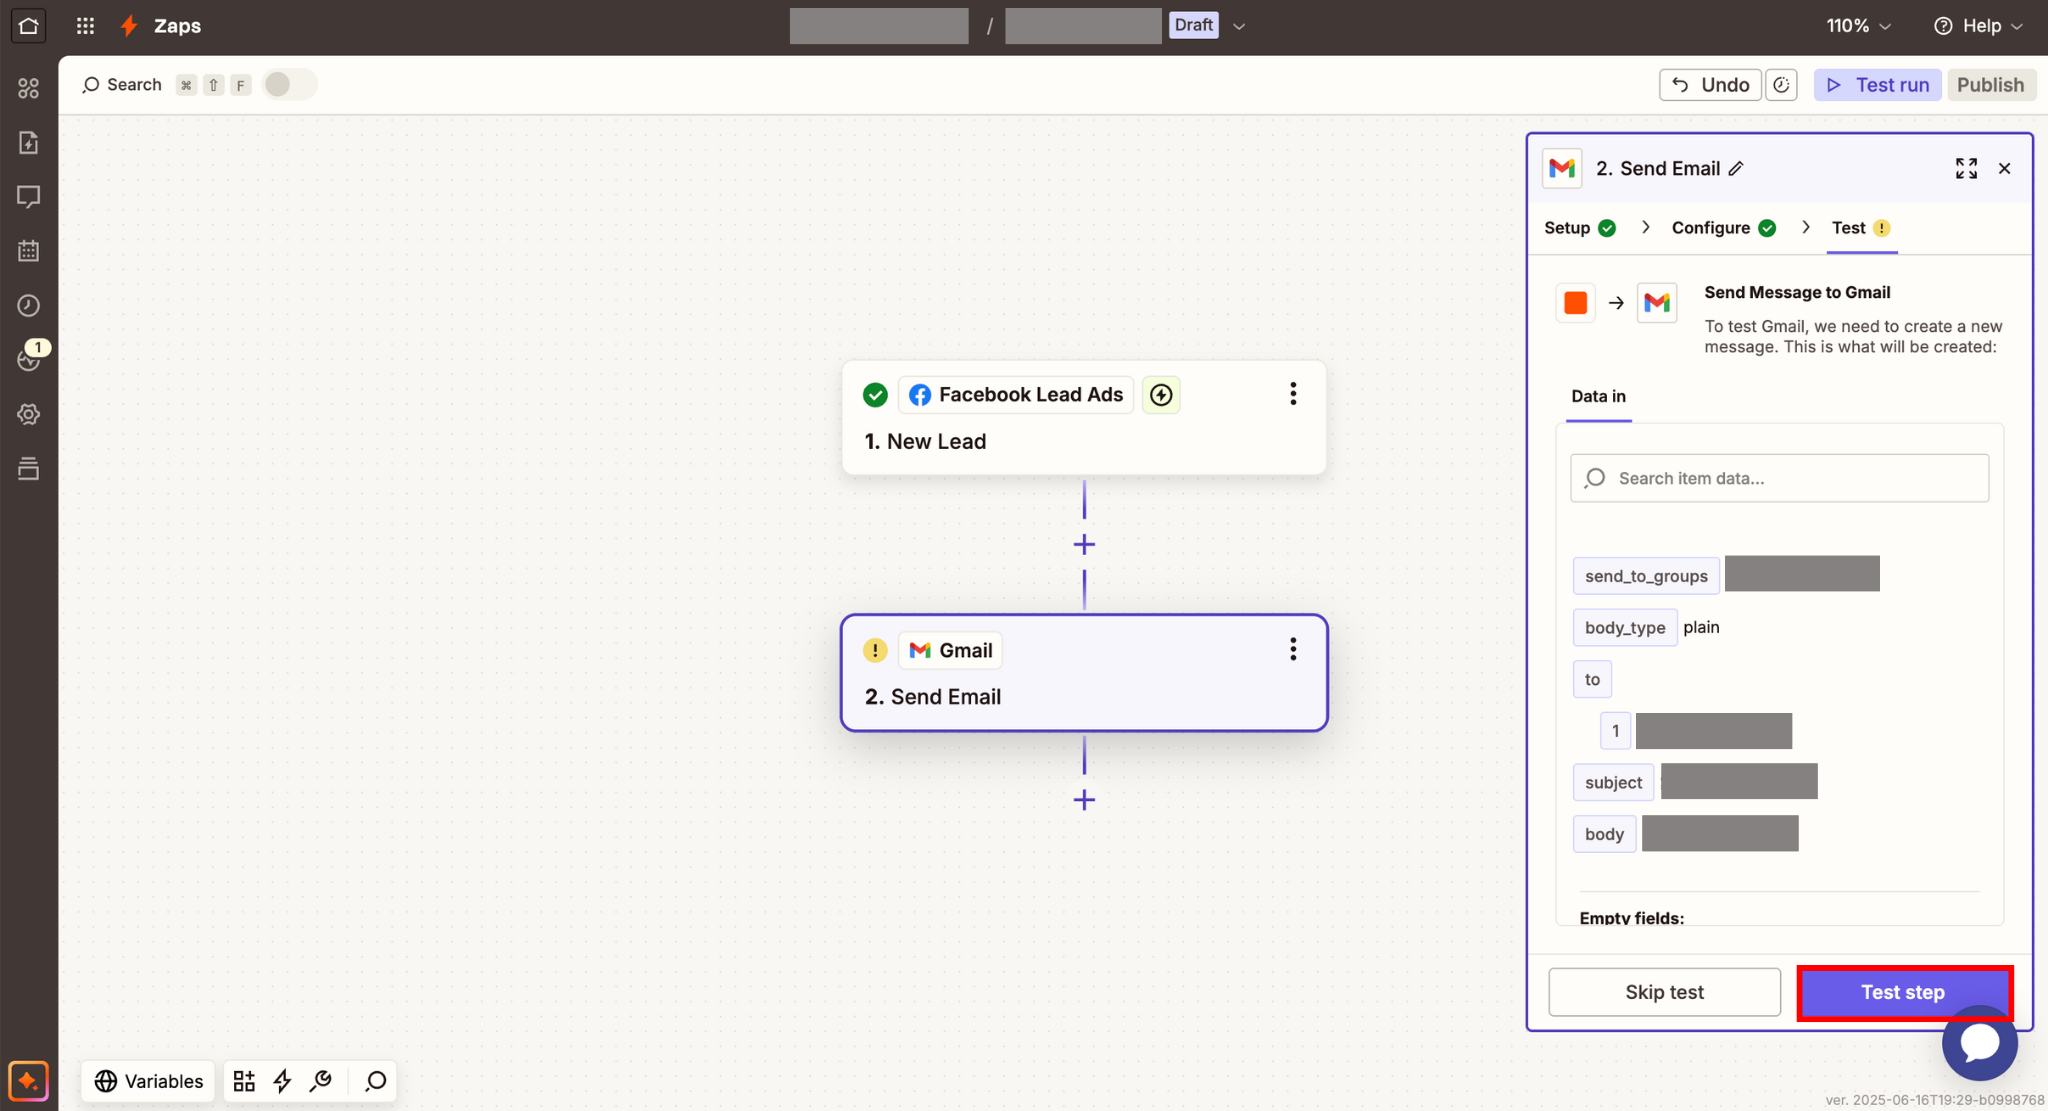2048x1111 pixels.
Task: Focus the Search item data field
Action: [x=1779, y=478]
